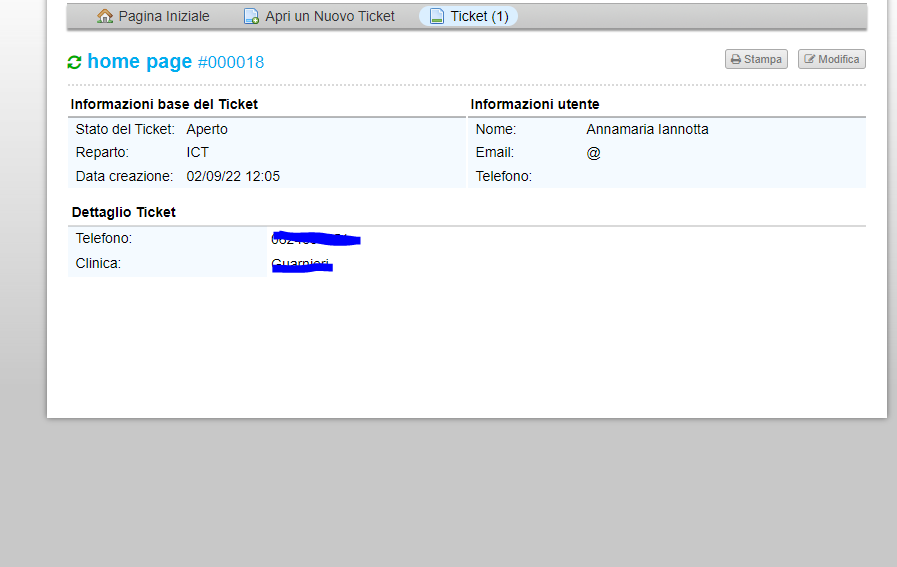The image size is (897, 567).
Task: Click the @ email value
Action: (593, 153)
